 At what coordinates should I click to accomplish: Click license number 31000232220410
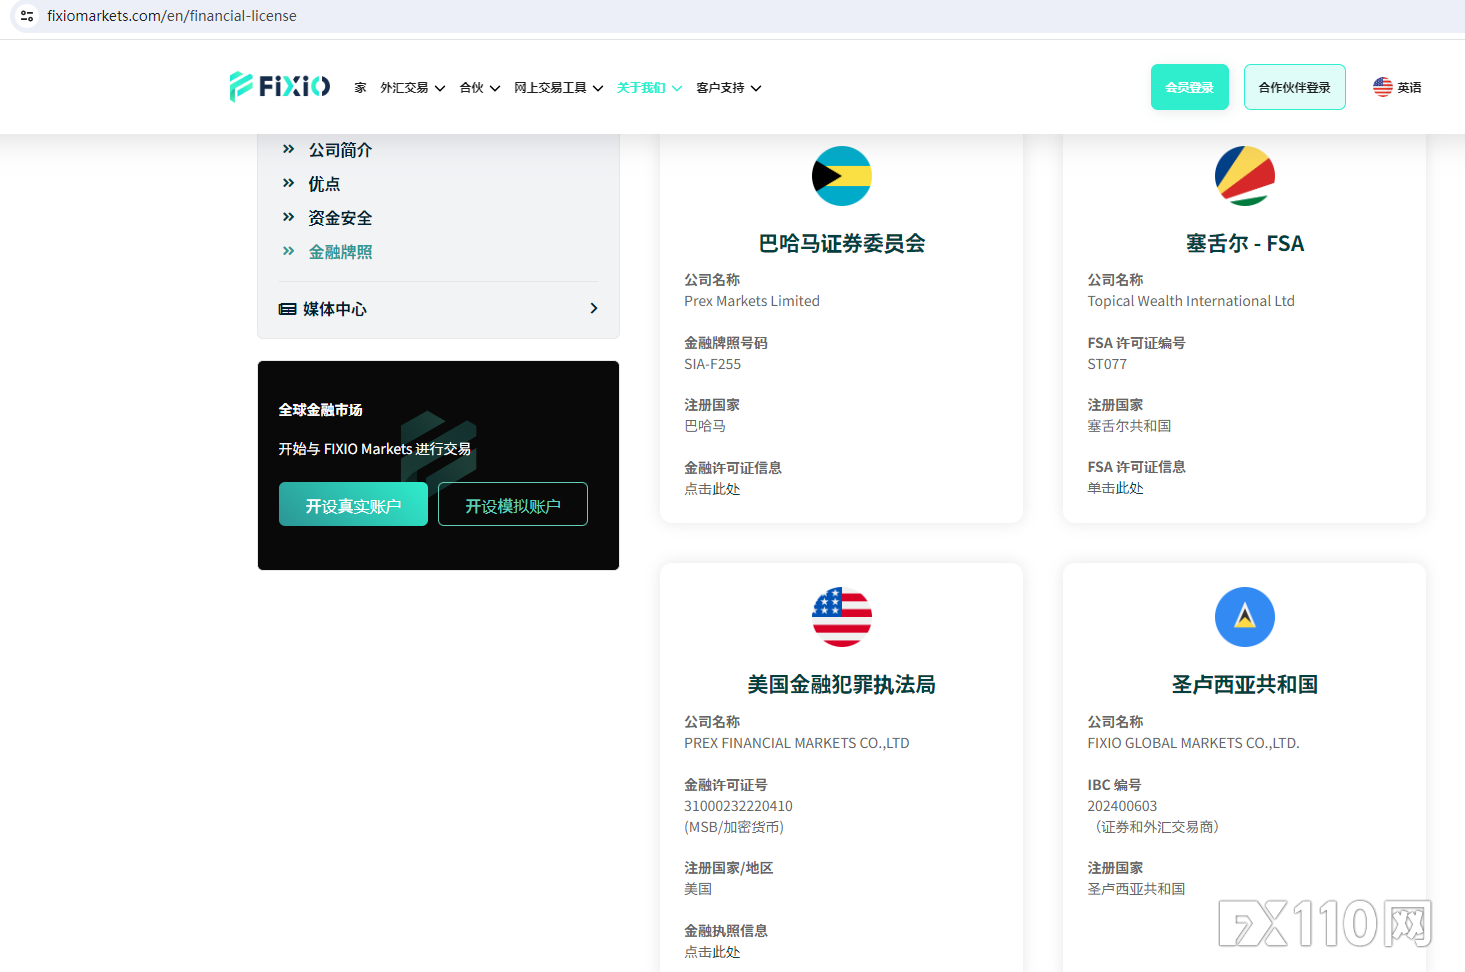pos(738,806)
